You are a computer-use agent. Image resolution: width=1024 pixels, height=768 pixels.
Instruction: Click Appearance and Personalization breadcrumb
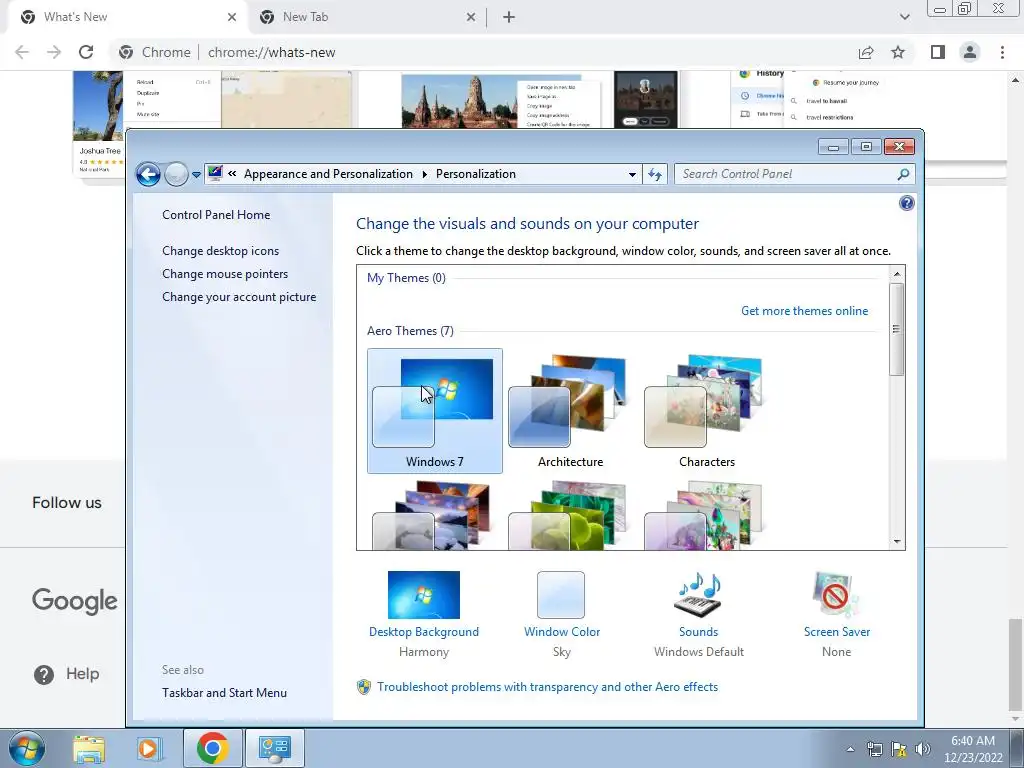coord(328,174)
